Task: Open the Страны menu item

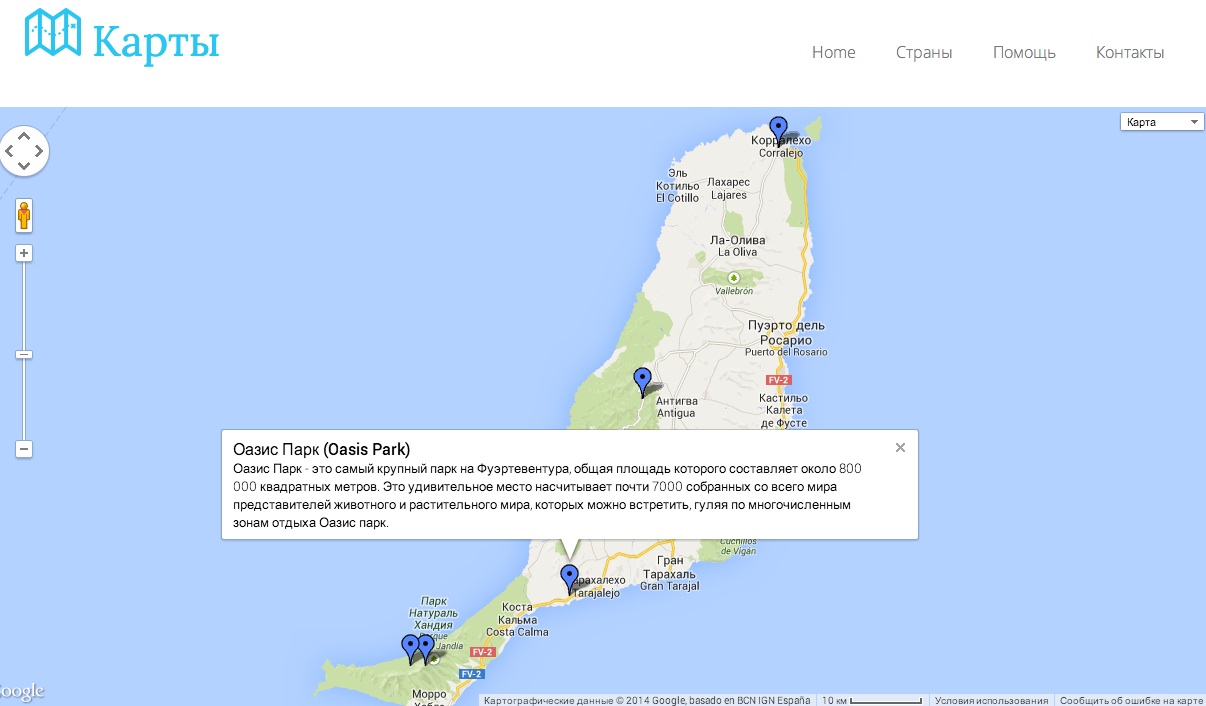Action: pos(924,52)
